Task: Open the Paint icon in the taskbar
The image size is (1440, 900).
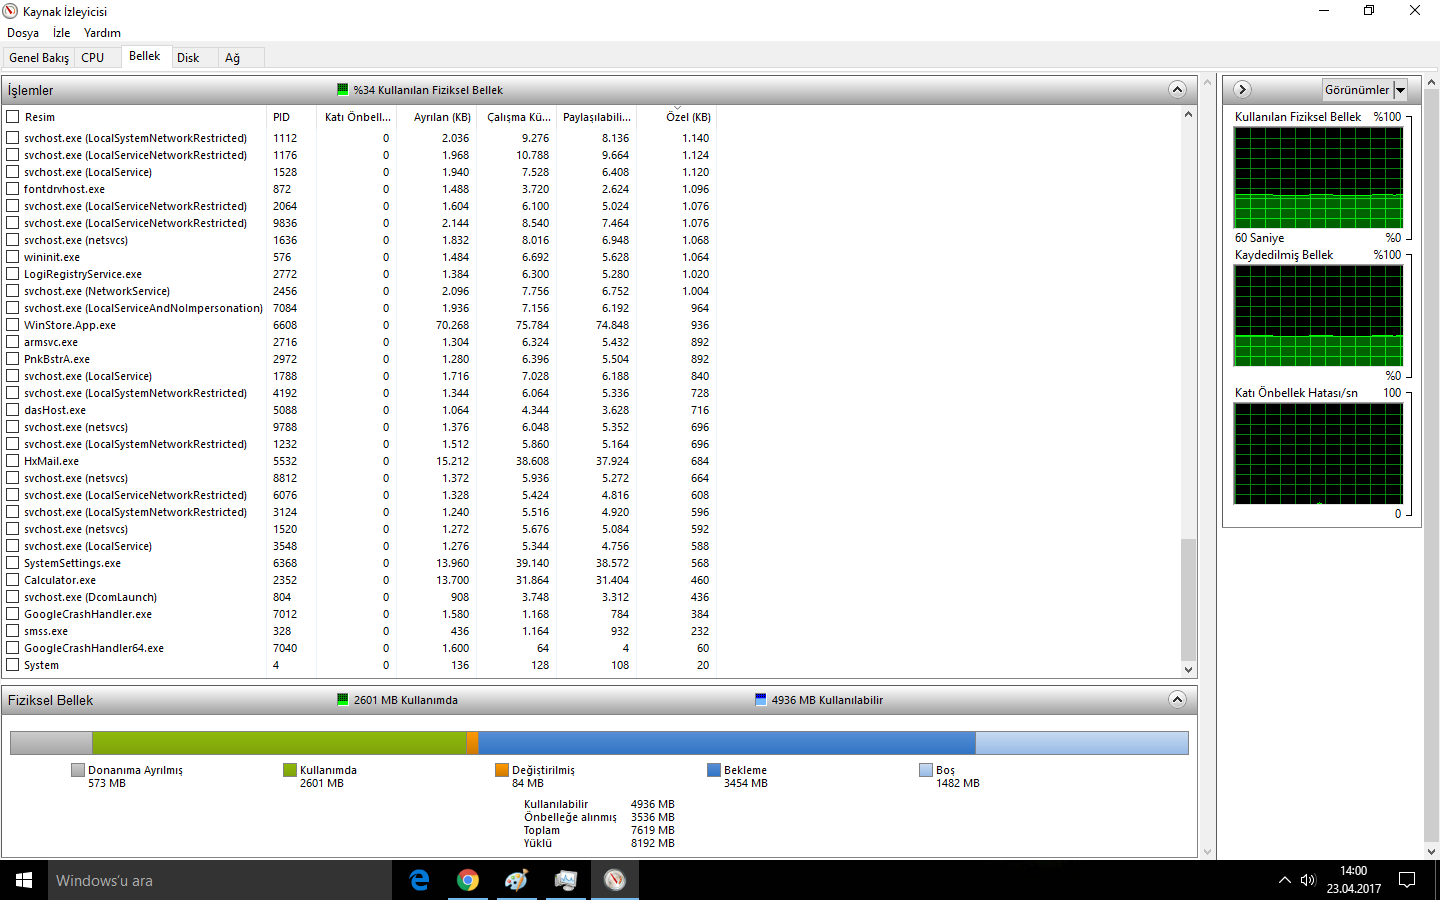Action: [516, 880]
